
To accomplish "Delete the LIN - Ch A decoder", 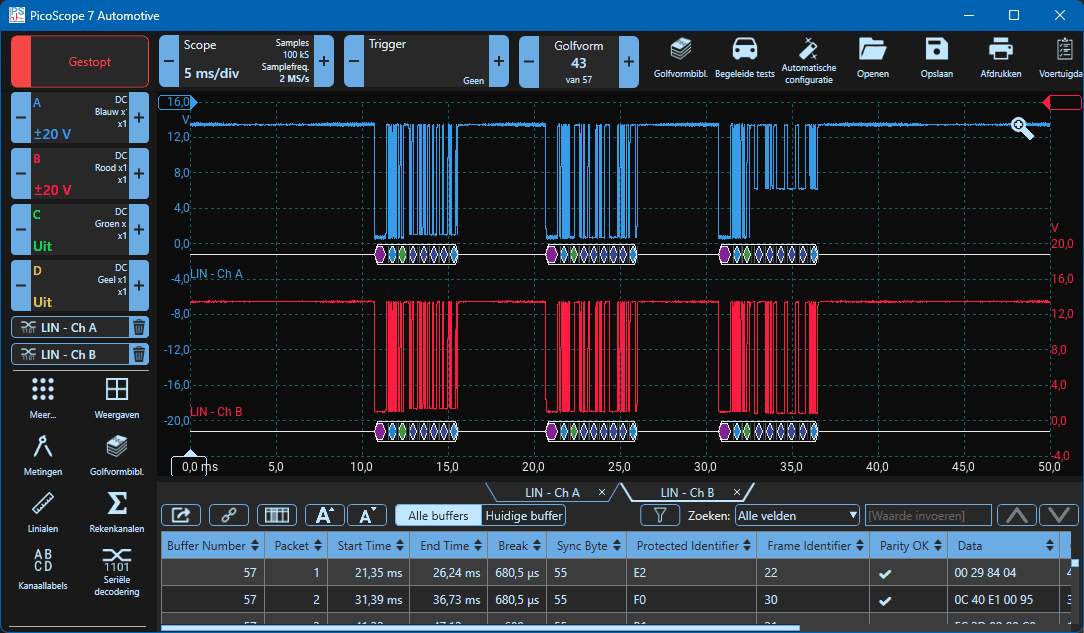I will tap(139, 327).
